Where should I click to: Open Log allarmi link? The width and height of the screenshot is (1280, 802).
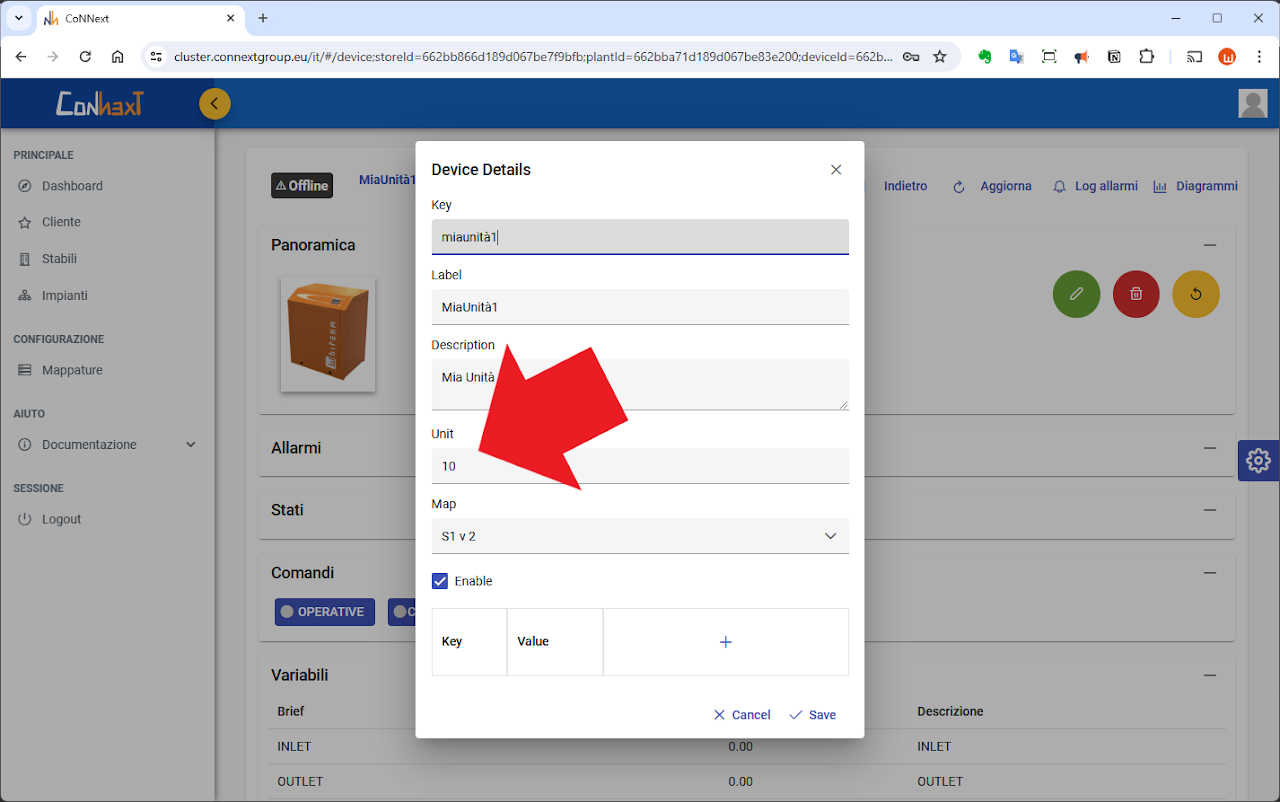point(1095,186)
